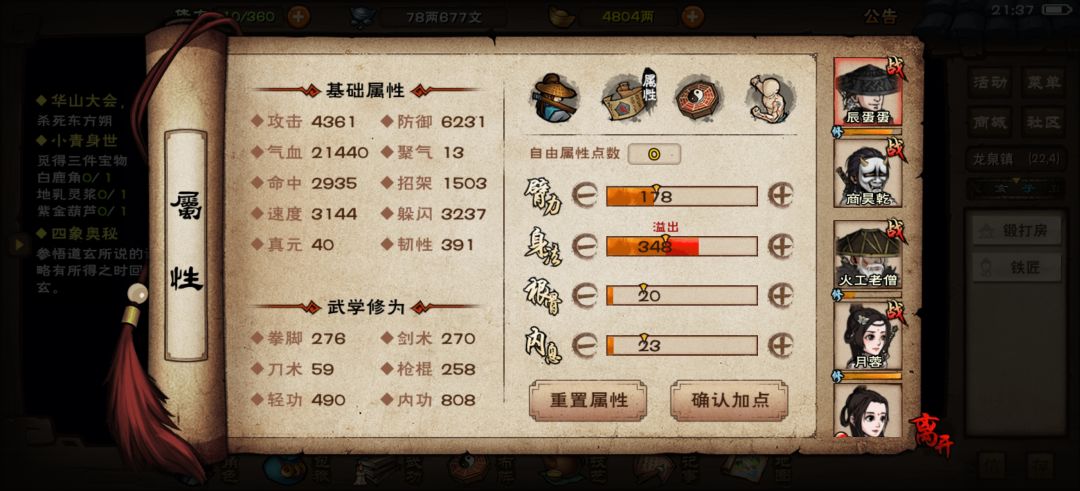Open the bagua yin-yang tab icon
Screen dimensions: 1080x491
(698, 98)
